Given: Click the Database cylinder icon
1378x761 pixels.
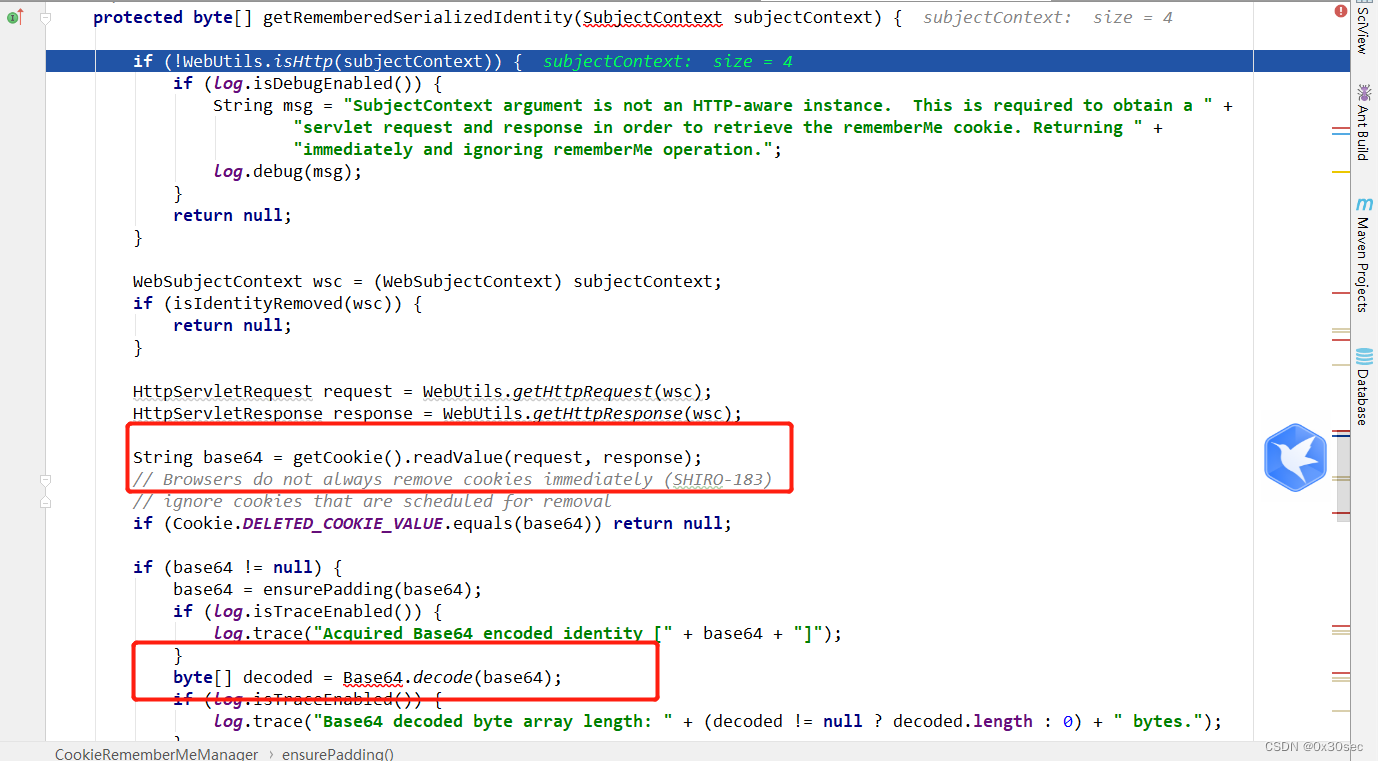Looking at the screenshot, I should 1363,357.
